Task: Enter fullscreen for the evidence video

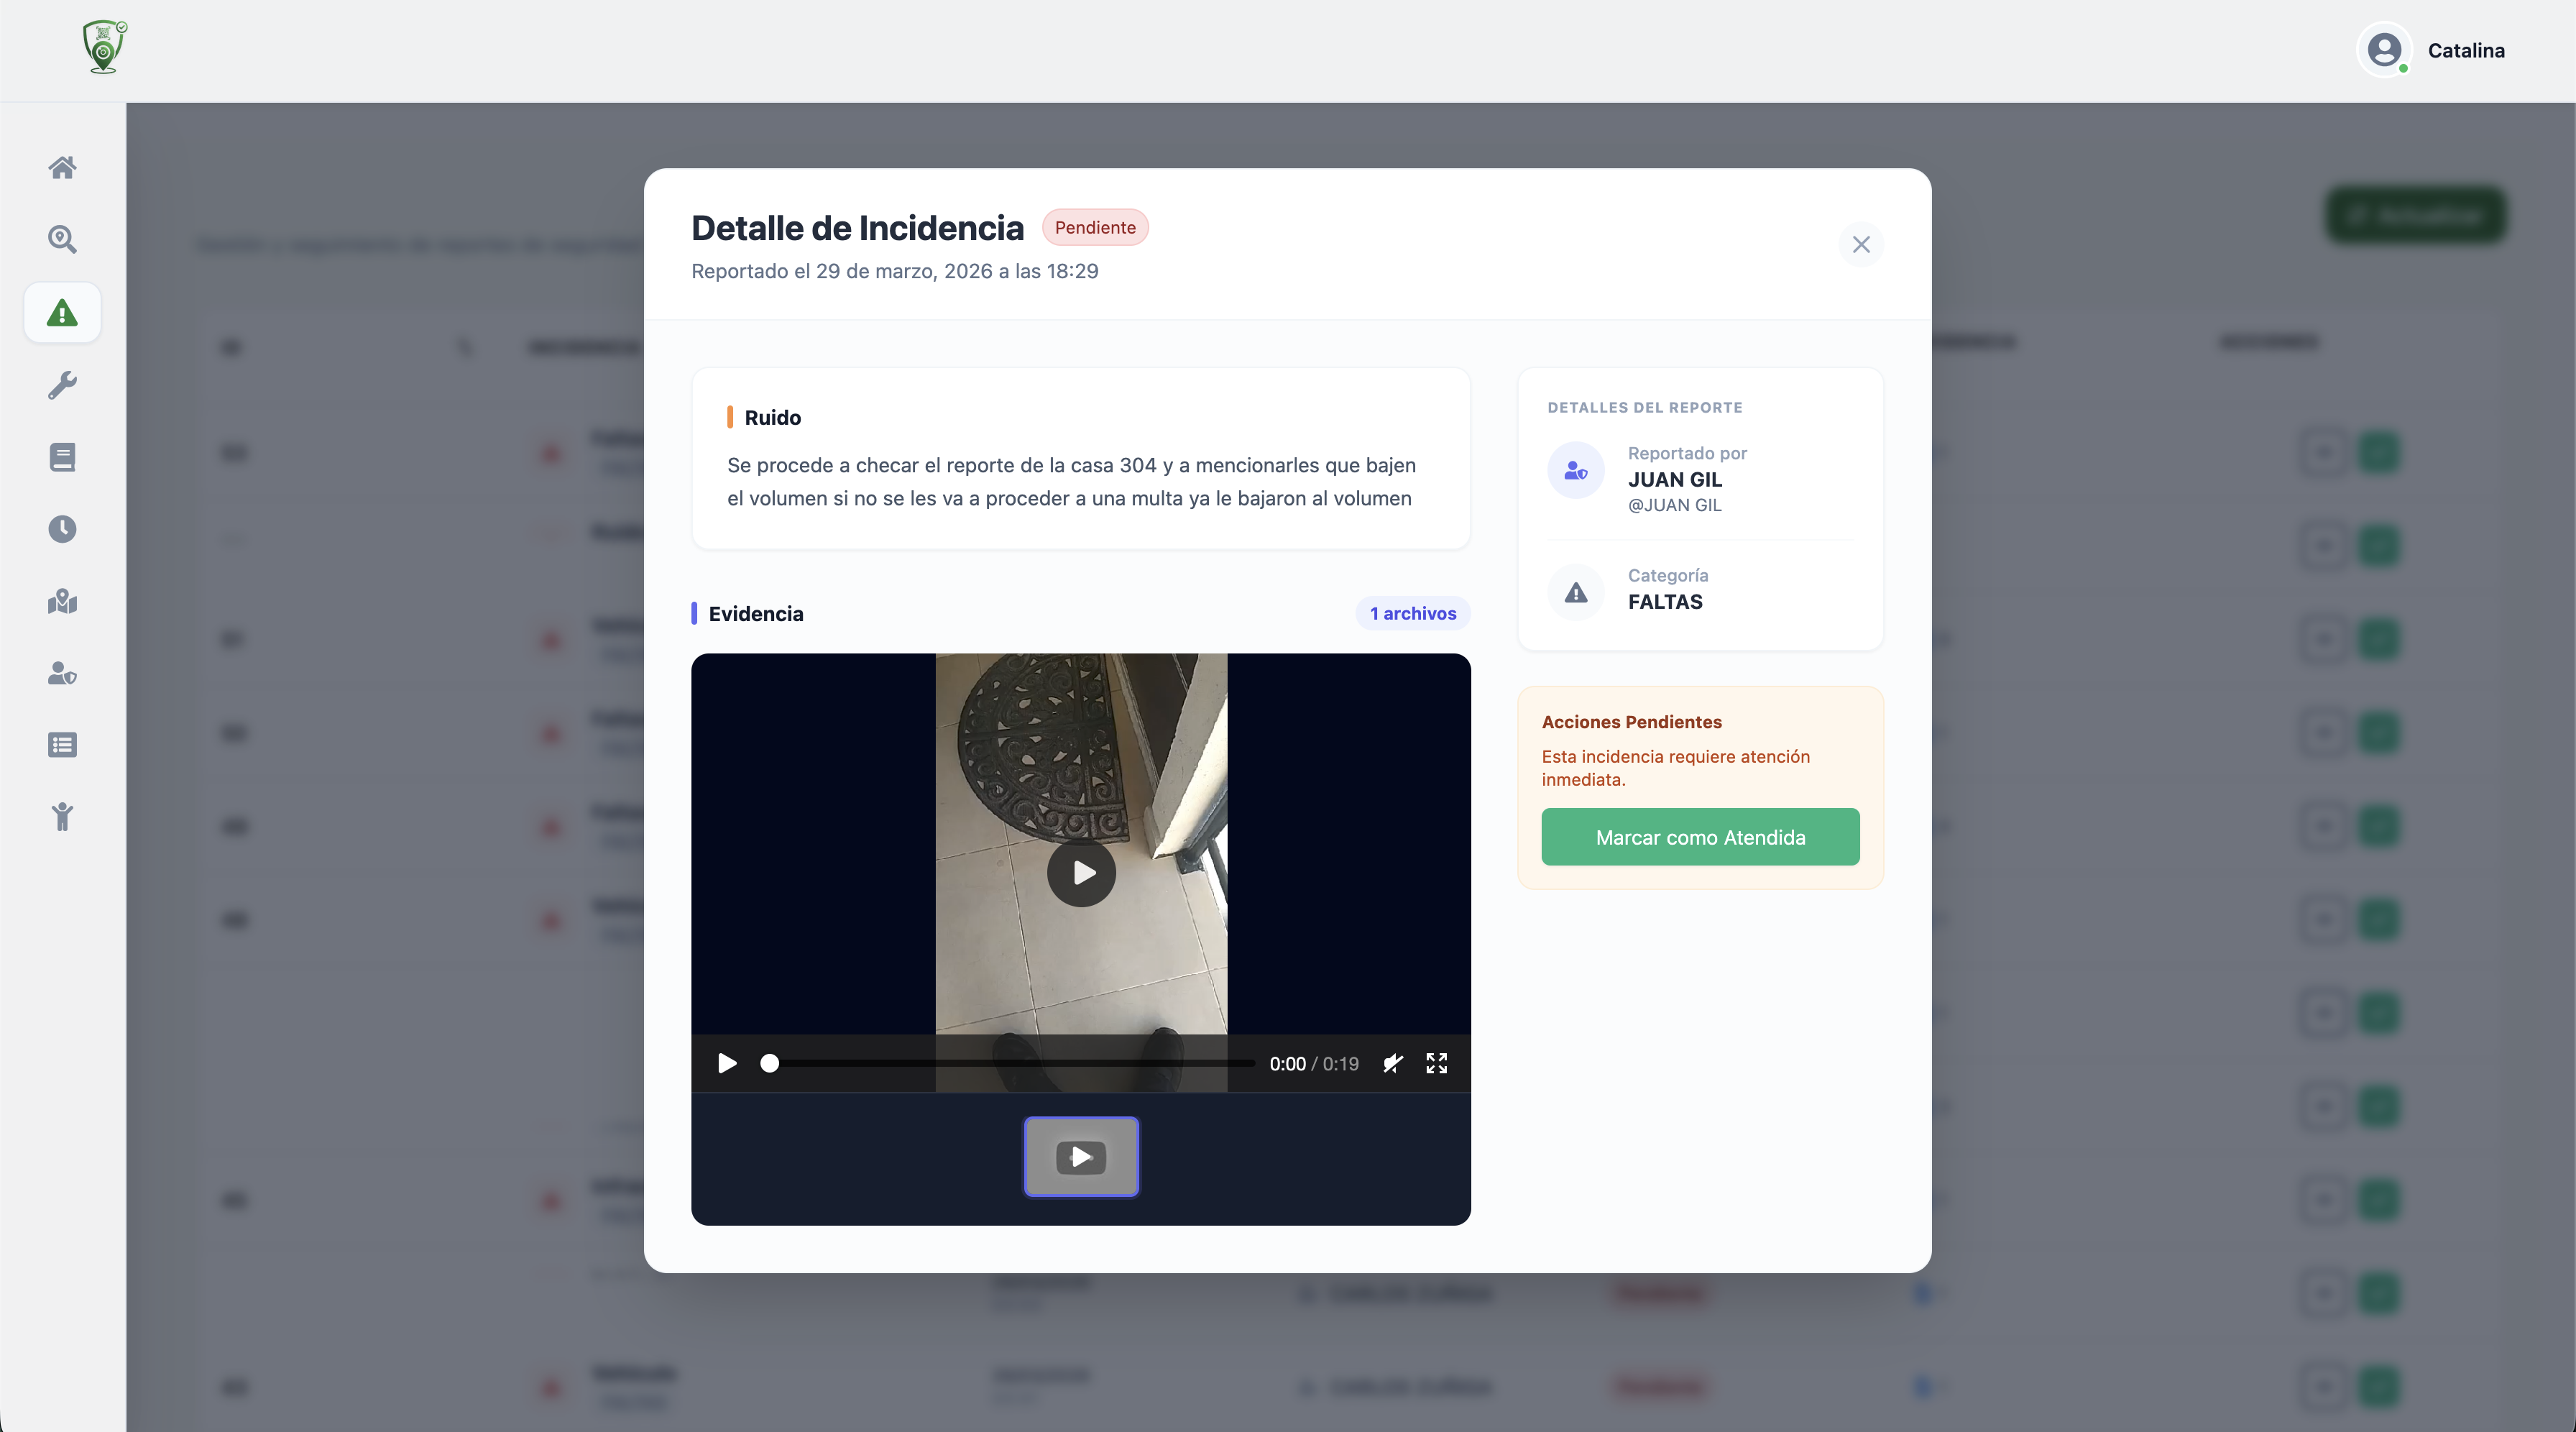Action: (1437, 1063)
